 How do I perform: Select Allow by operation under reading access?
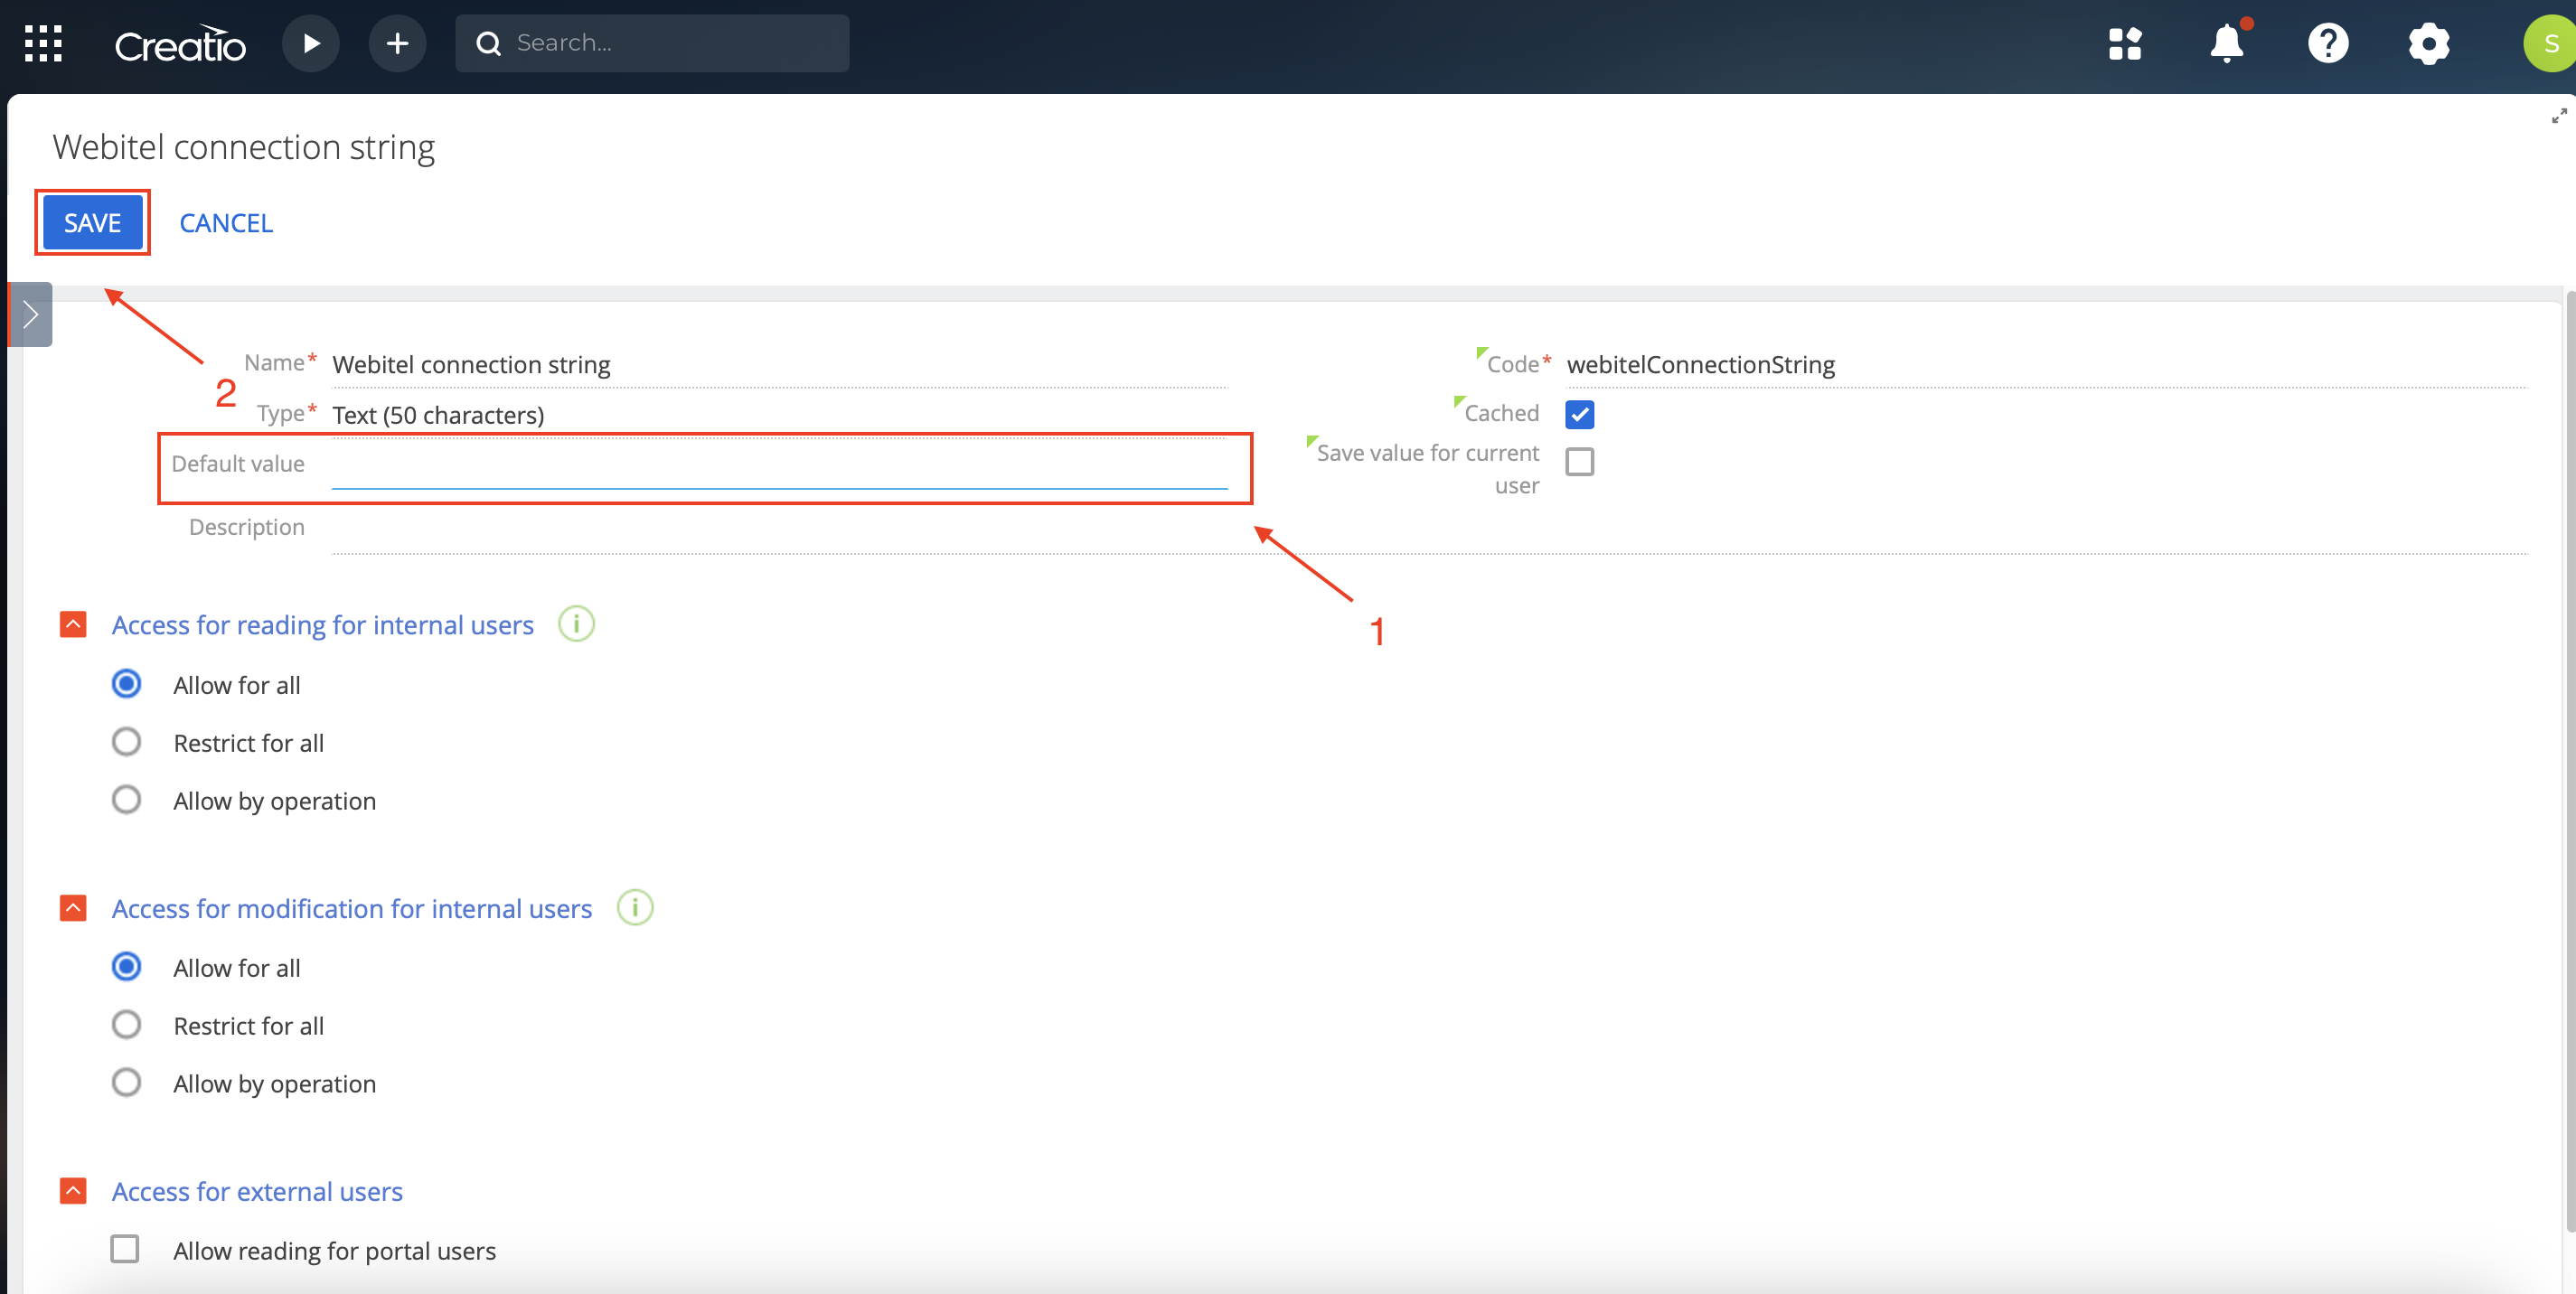pyautogui.click(x=126, y=800)
